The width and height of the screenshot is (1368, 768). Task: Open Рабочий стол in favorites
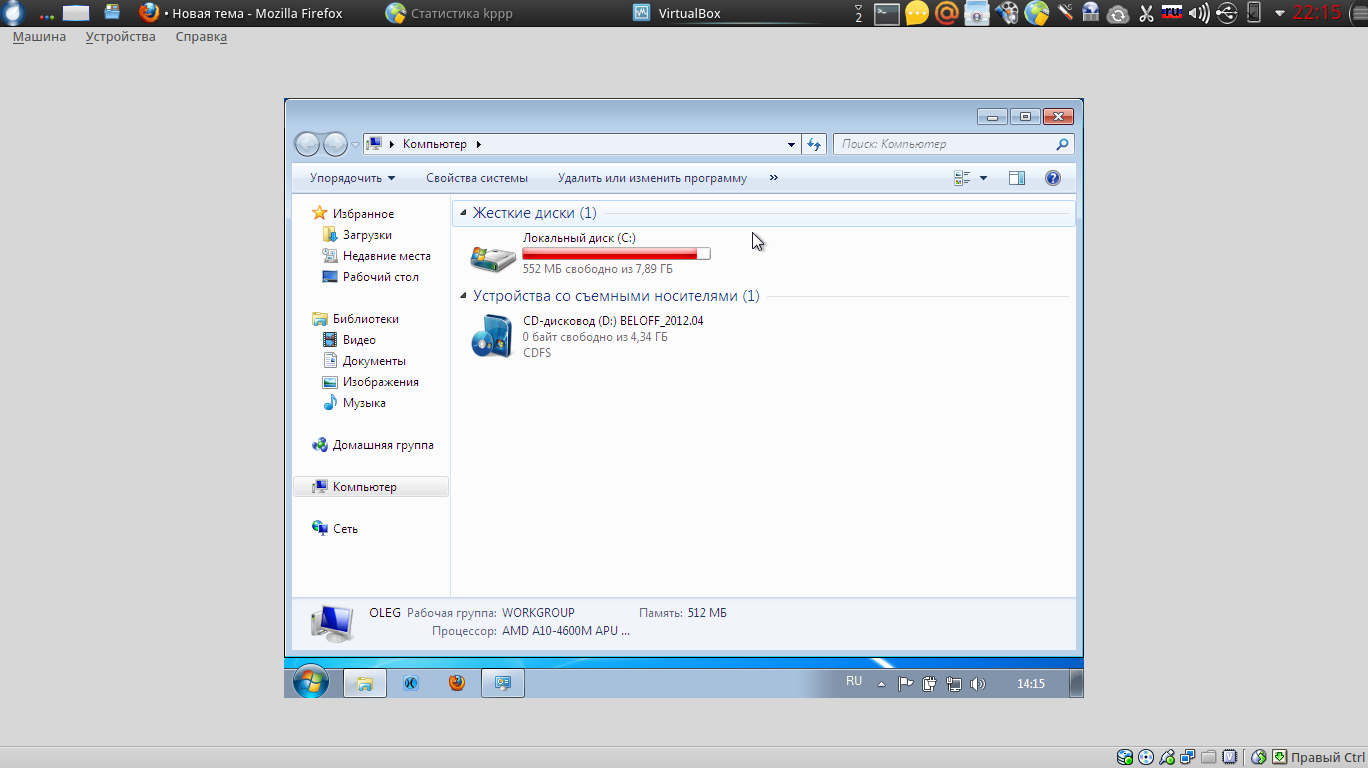pos(380,276)
